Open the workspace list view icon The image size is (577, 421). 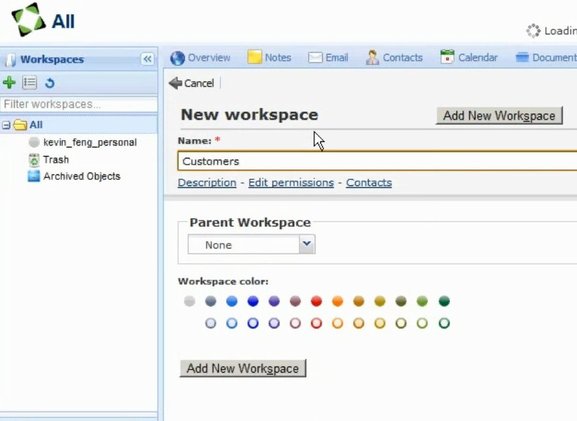[x=29, y=82]
